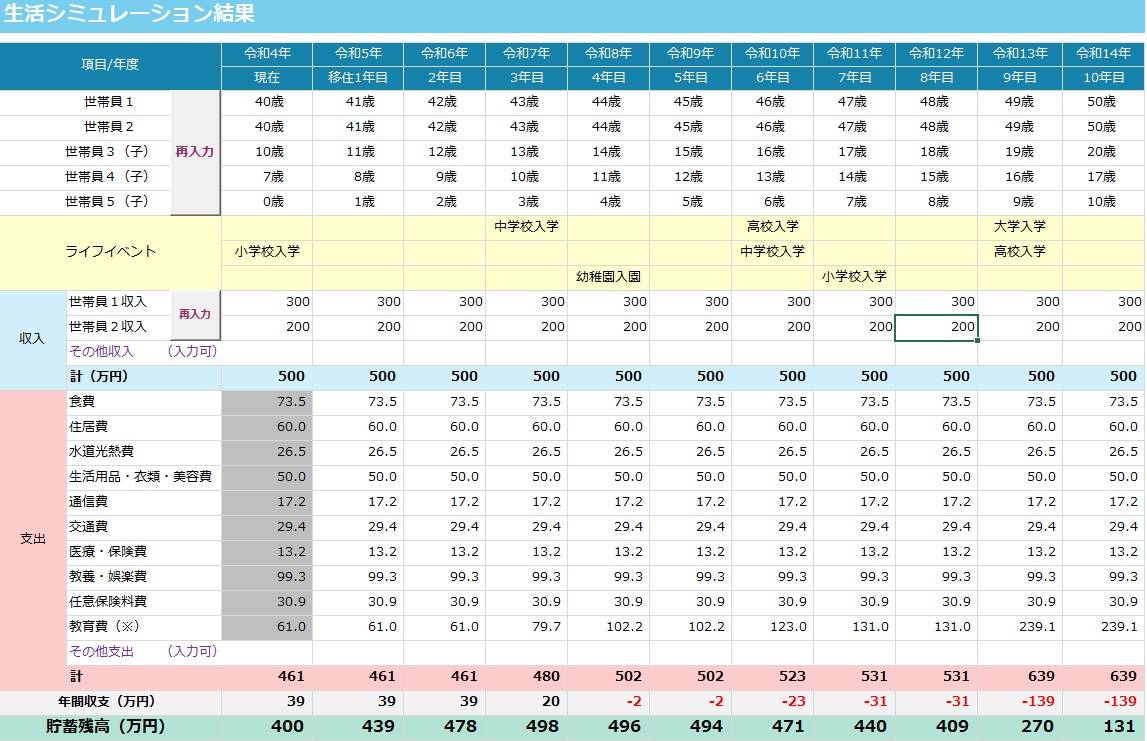Click the 令和7年 column header
This screenshot has width=1147, height=741.
(x=526, y=53)
